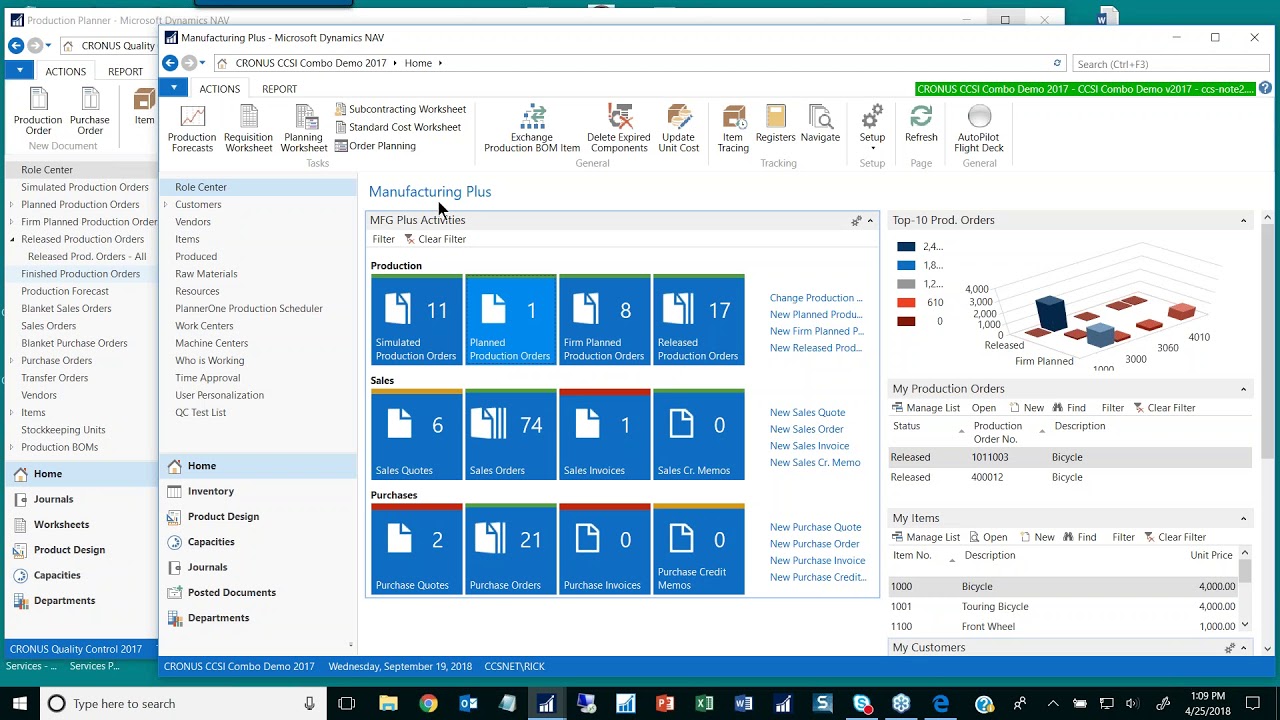Click the red 610 legend swatch
The image size is (1280, 720).
906,302
